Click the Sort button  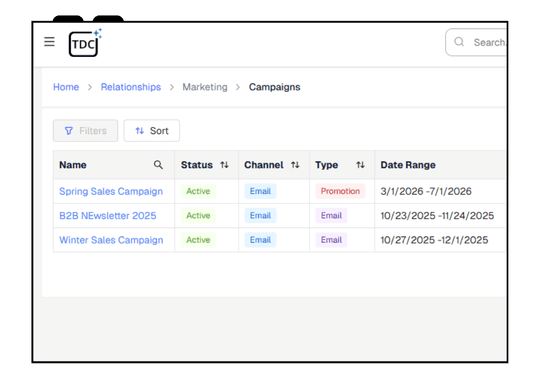pyautogui.click(x=152, y=131)
